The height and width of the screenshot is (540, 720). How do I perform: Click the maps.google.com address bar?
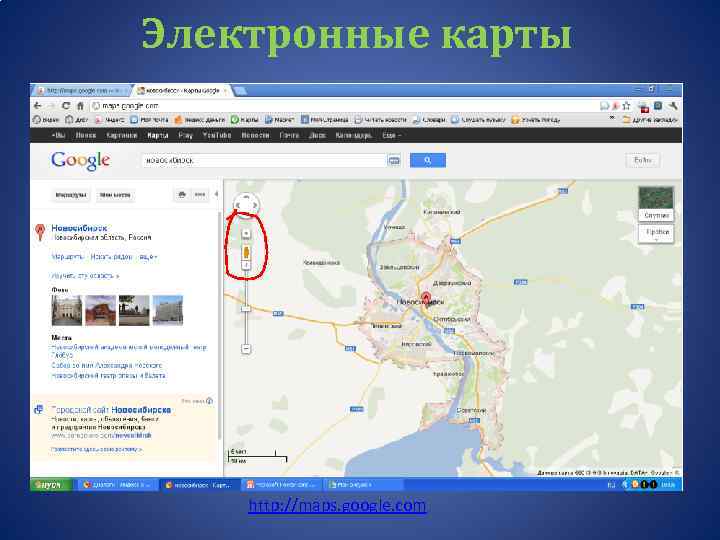pyautogui.click(x=342, y=106)
